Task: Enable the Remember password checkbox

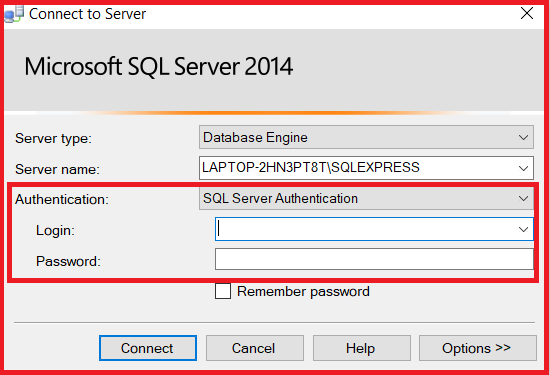Action: [x=223, y=291]
